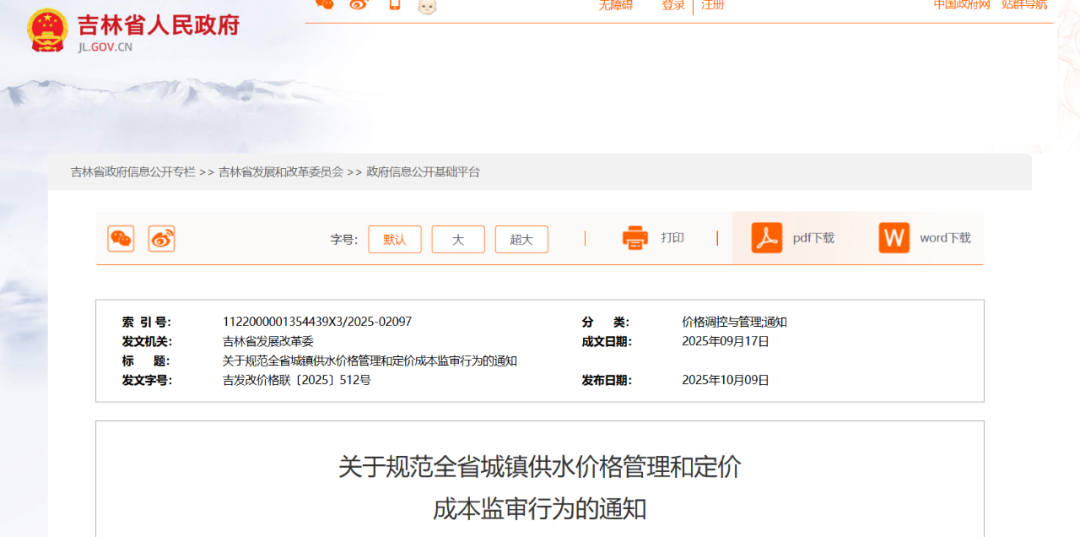Click written date 2025年09月17日
Viewport: 1080px width, 537px height.
(725, 341)
